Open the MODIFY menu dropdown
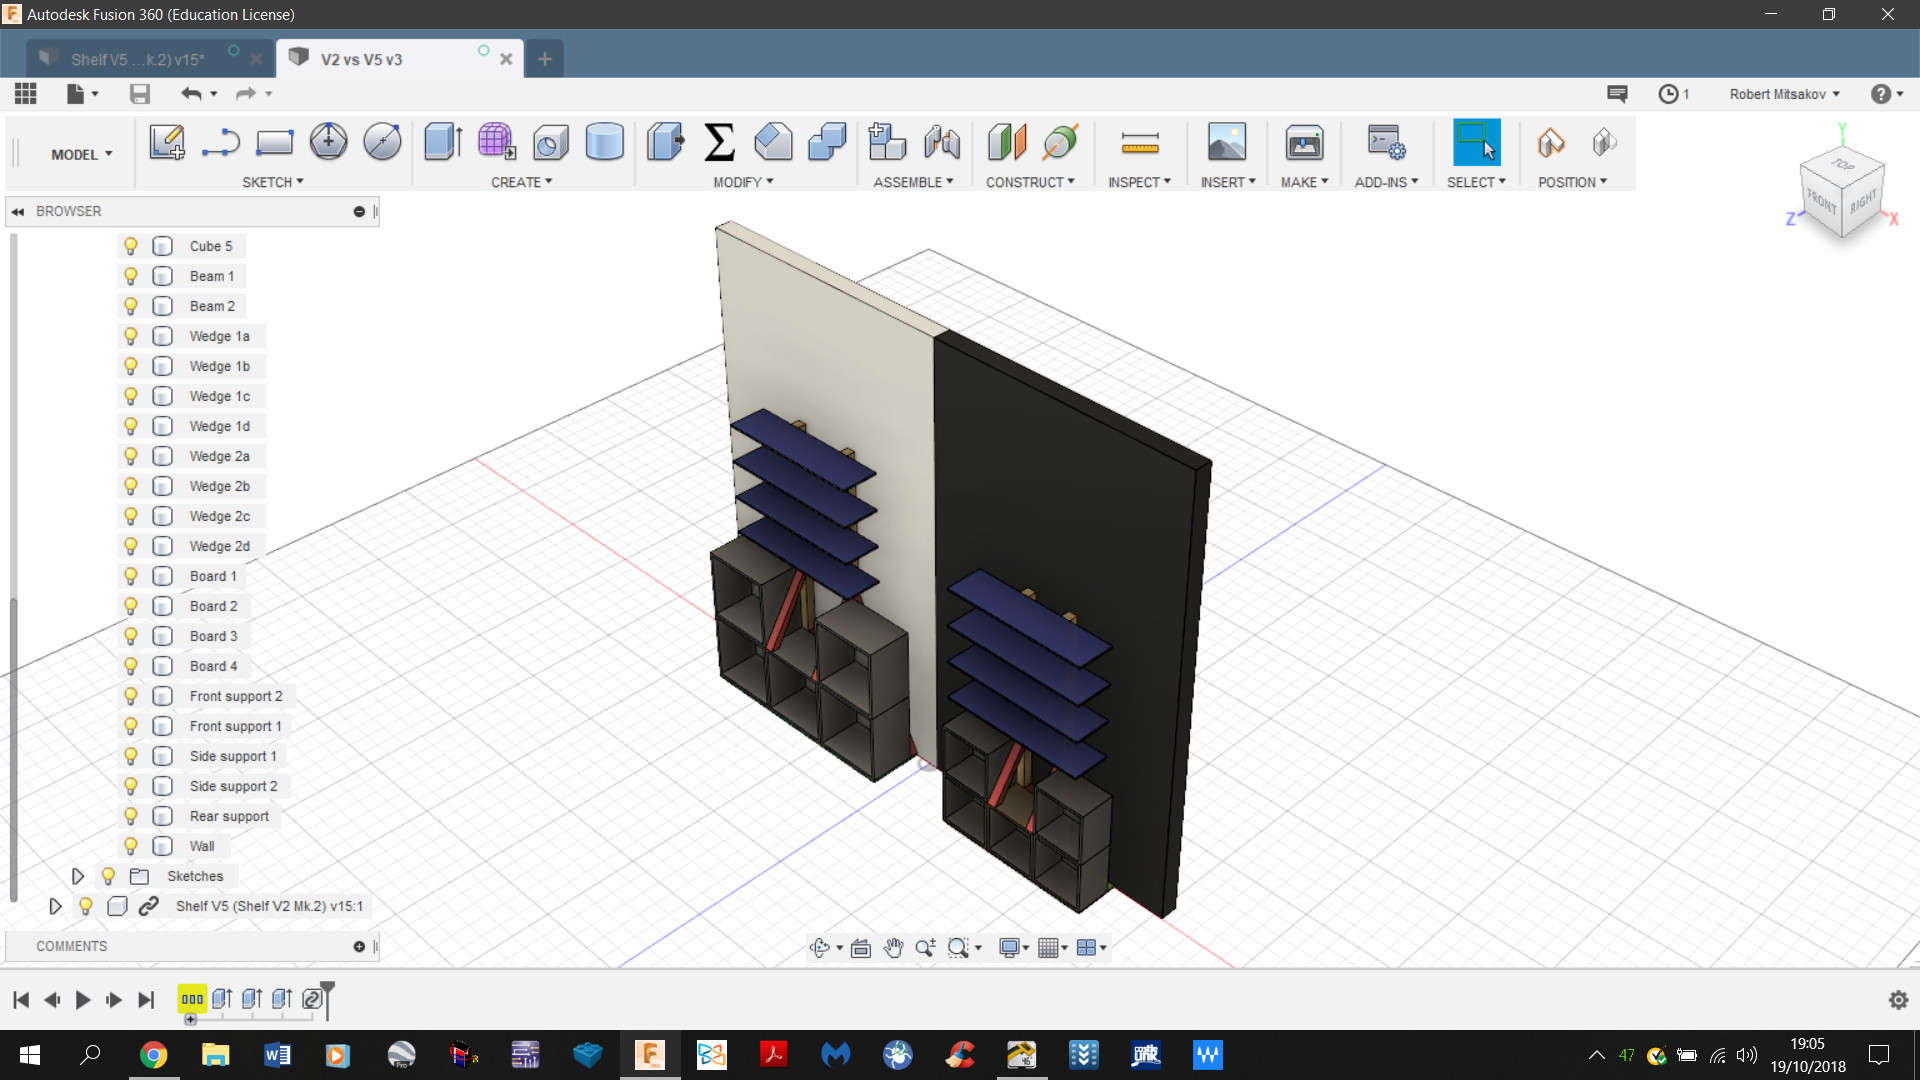 pos(743,182)
